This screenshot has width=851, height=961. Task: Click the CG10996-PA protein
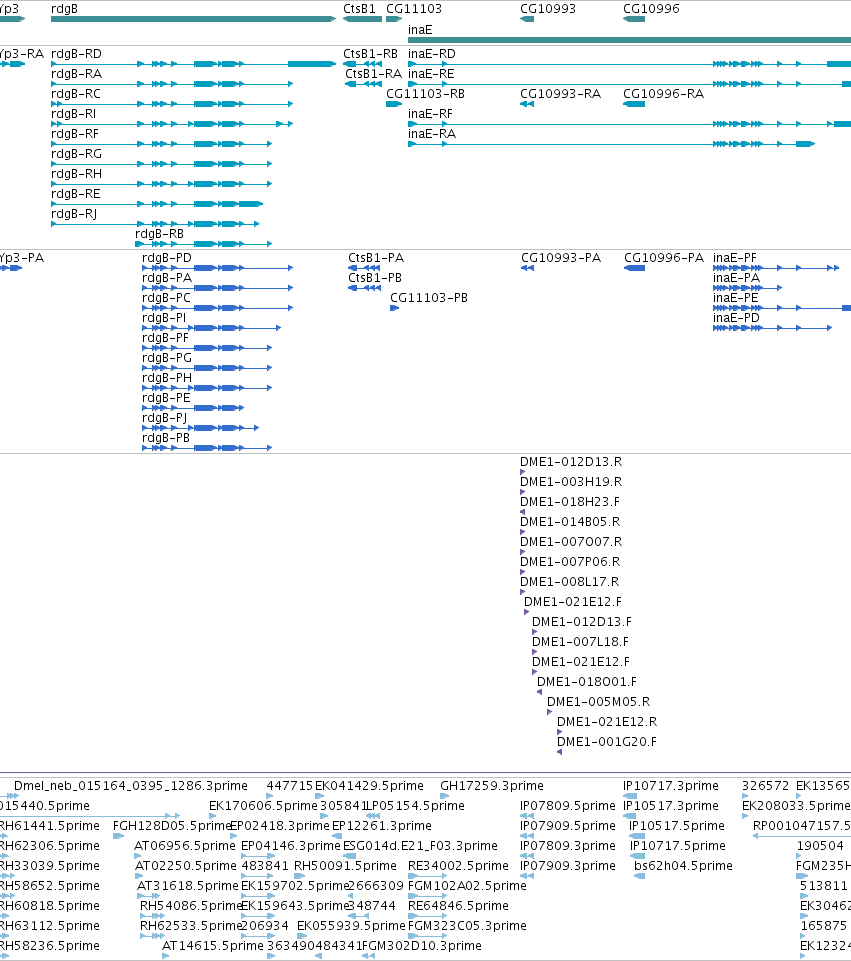point(635,268)
